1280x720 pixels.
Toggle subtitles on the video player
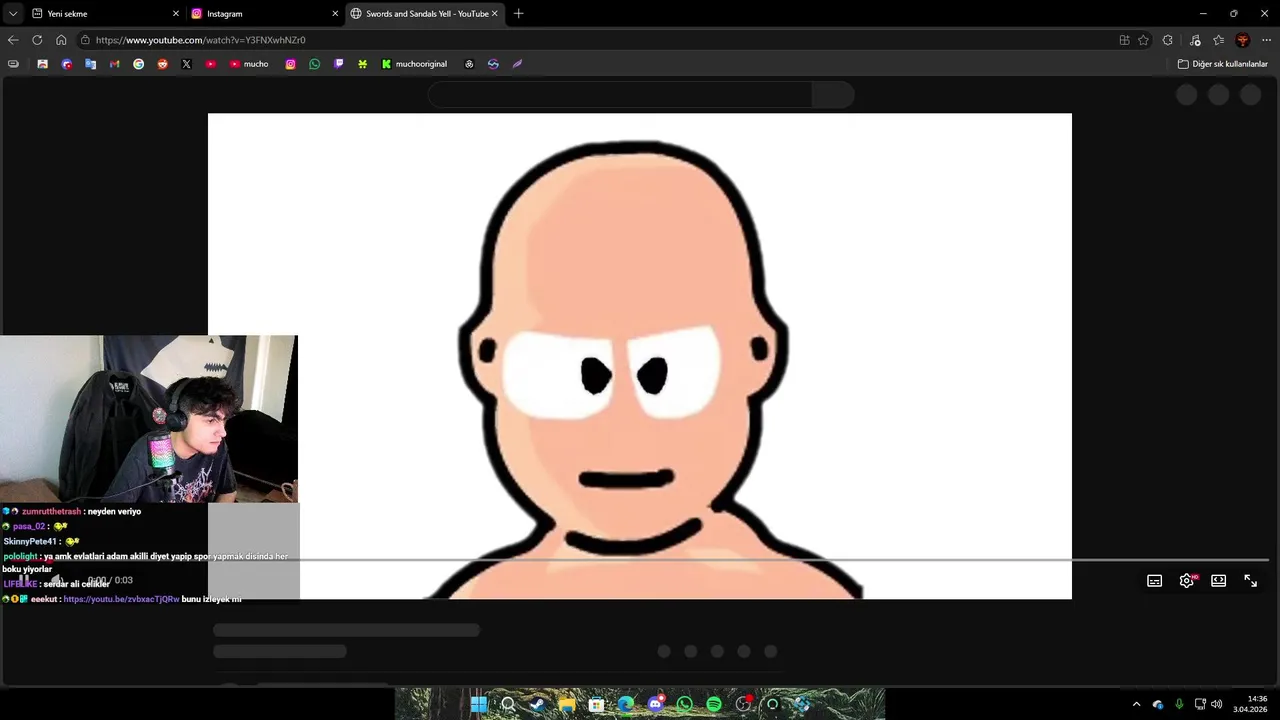(1154, 581)
